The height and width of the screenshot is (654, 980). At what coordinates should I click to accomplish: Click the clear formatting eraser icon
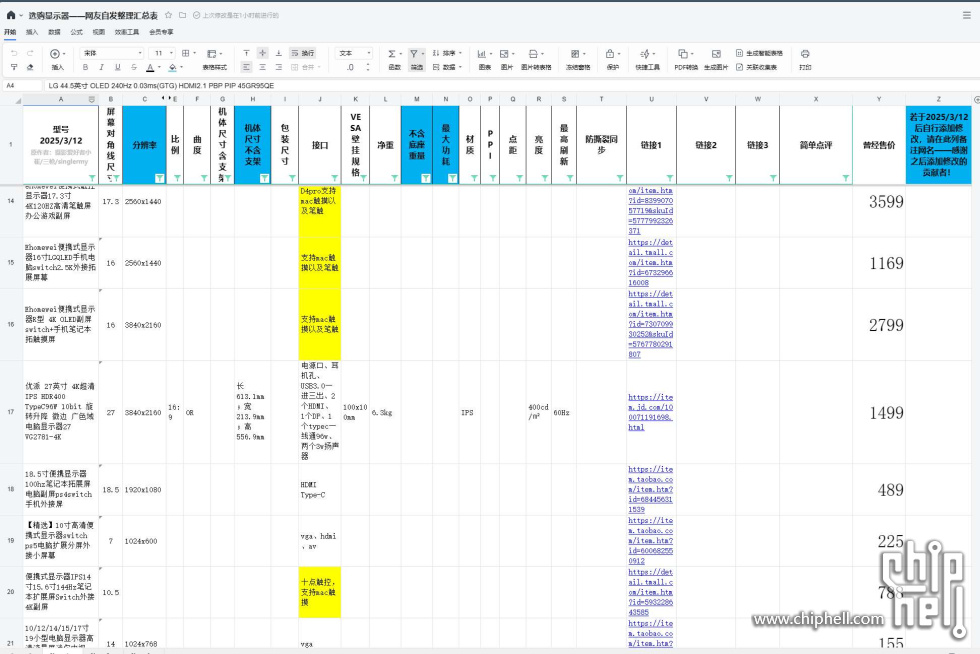click(29, 67)
